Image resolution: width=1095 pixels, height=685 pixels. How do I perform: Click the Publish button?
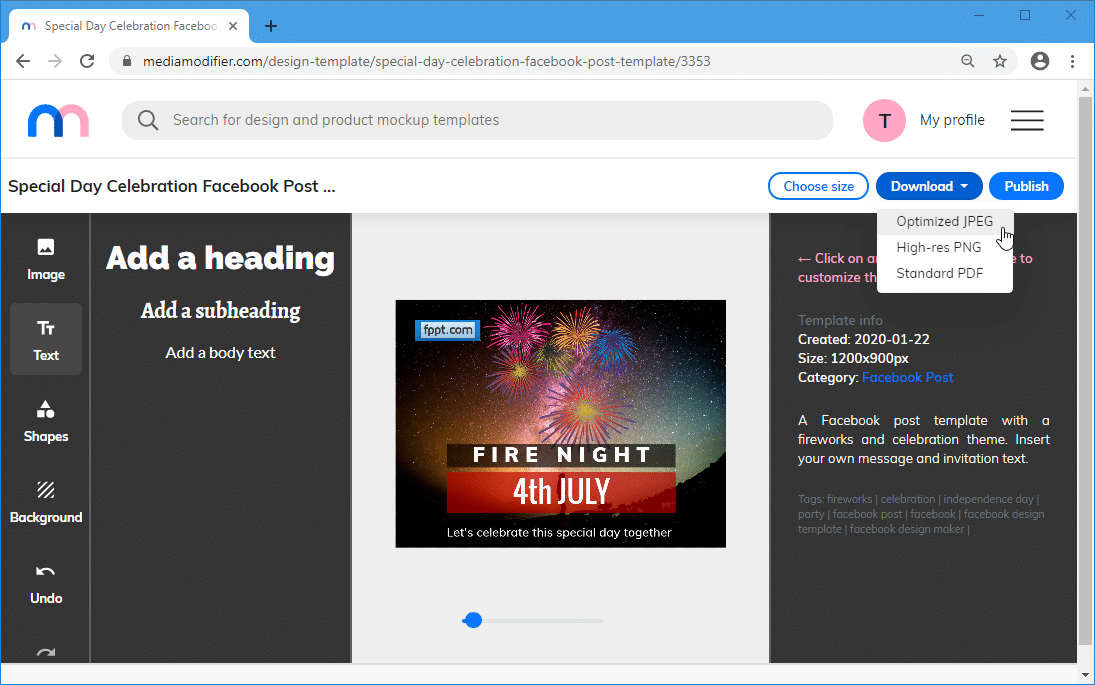[x=1026, y=186]
